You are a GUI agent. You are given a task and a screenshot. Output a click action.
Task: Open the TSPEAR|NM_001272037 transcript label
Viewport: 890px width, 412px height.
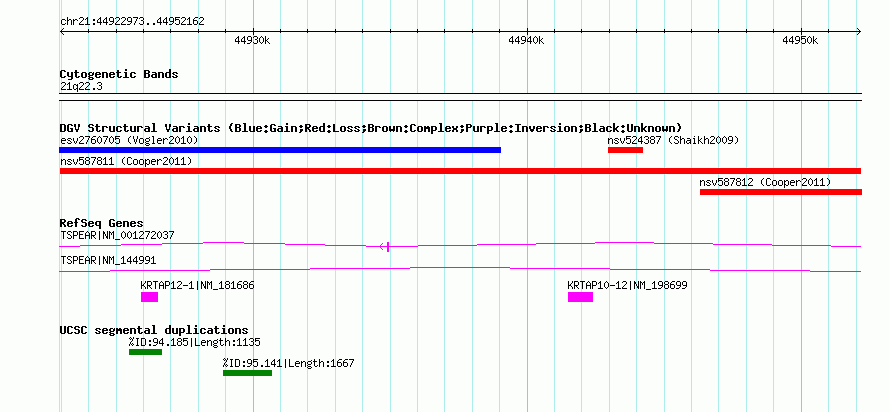click(117, 235)
